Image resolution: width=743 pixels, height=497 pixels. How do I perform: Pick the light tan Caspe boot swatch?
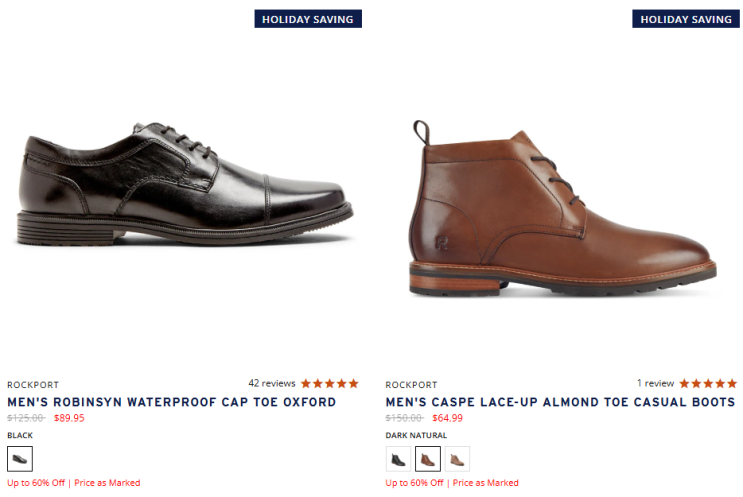pos(457,459)
